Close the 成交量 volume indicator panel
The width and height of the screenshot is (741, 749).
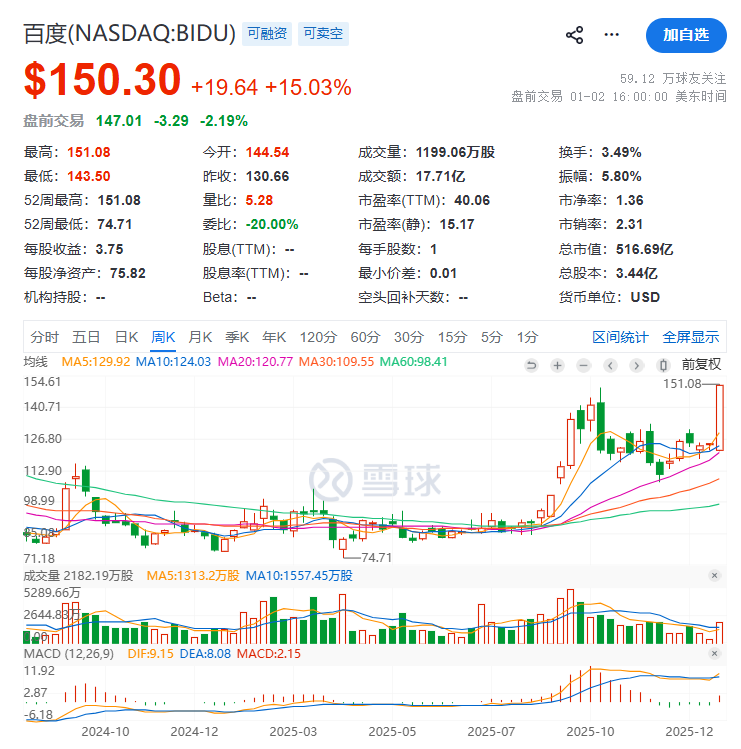click(x=714, y=575)
